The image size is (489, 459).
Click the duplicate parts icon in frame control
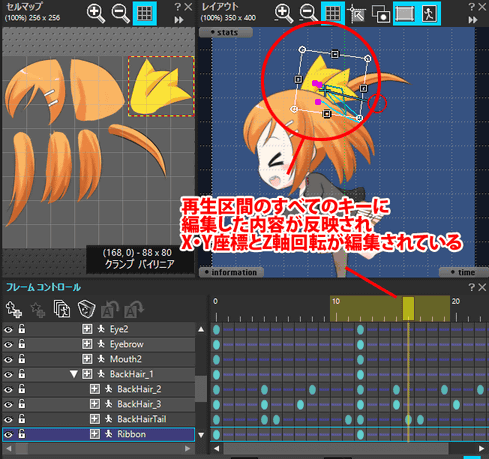click(x=62, y=309)
